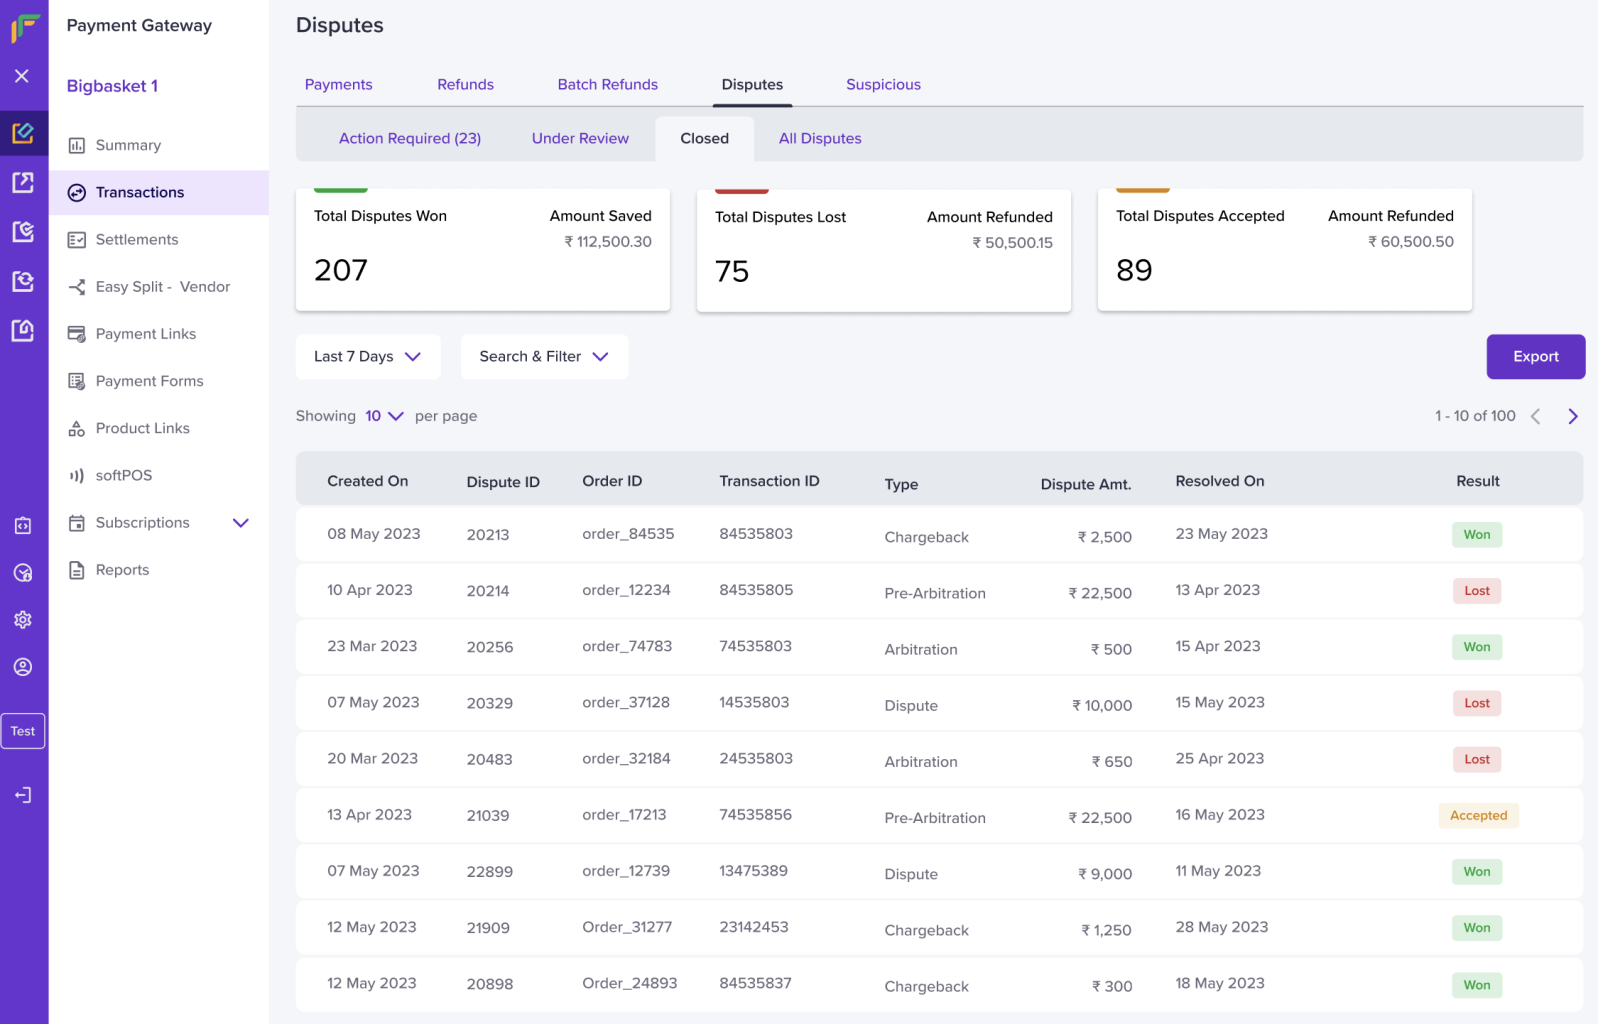
Task: Click the user profile icon in left rail
Action: pos(23,667)
